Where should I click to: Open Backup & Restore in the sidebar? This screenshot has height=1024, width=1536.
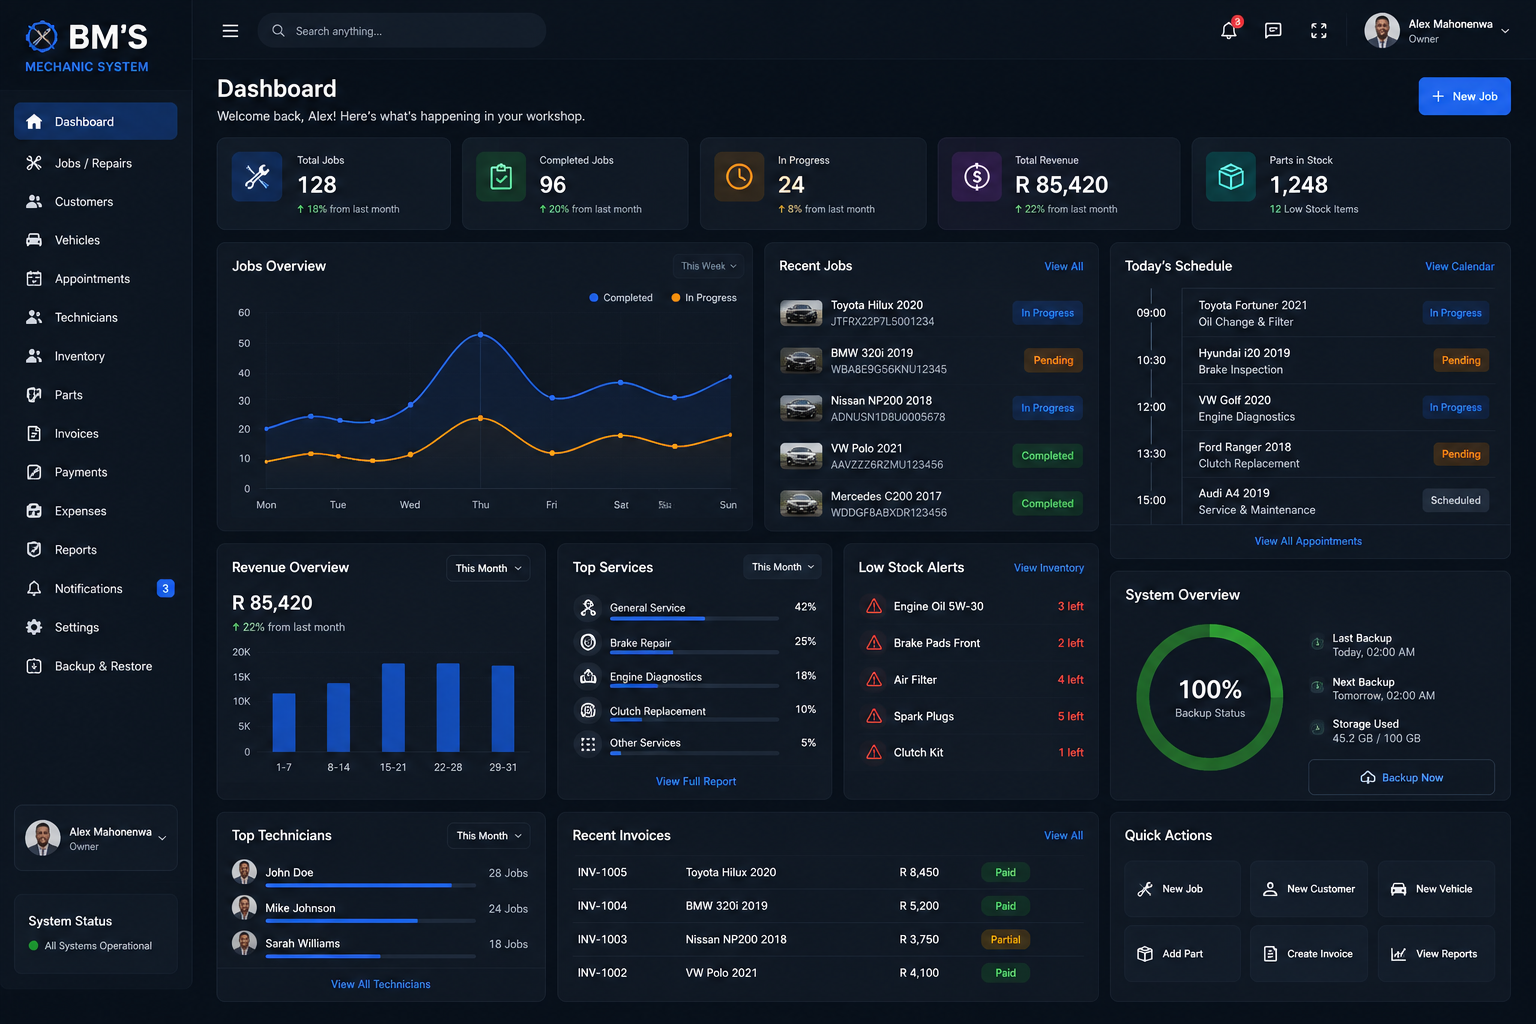coord(96,666)
